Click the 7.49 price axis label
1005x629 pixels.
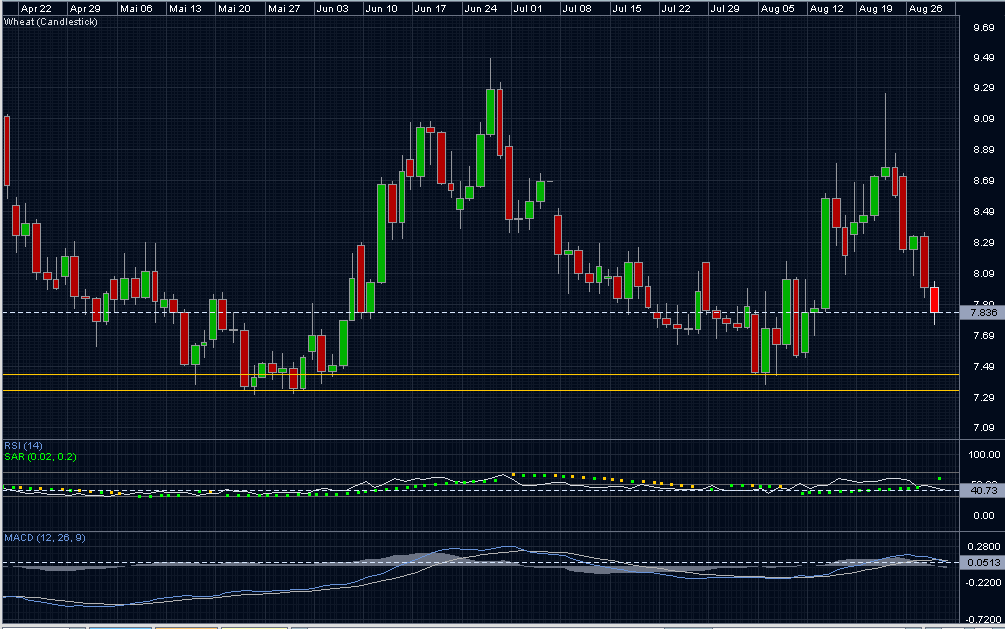pyautogui.click(x=984, y=367)
